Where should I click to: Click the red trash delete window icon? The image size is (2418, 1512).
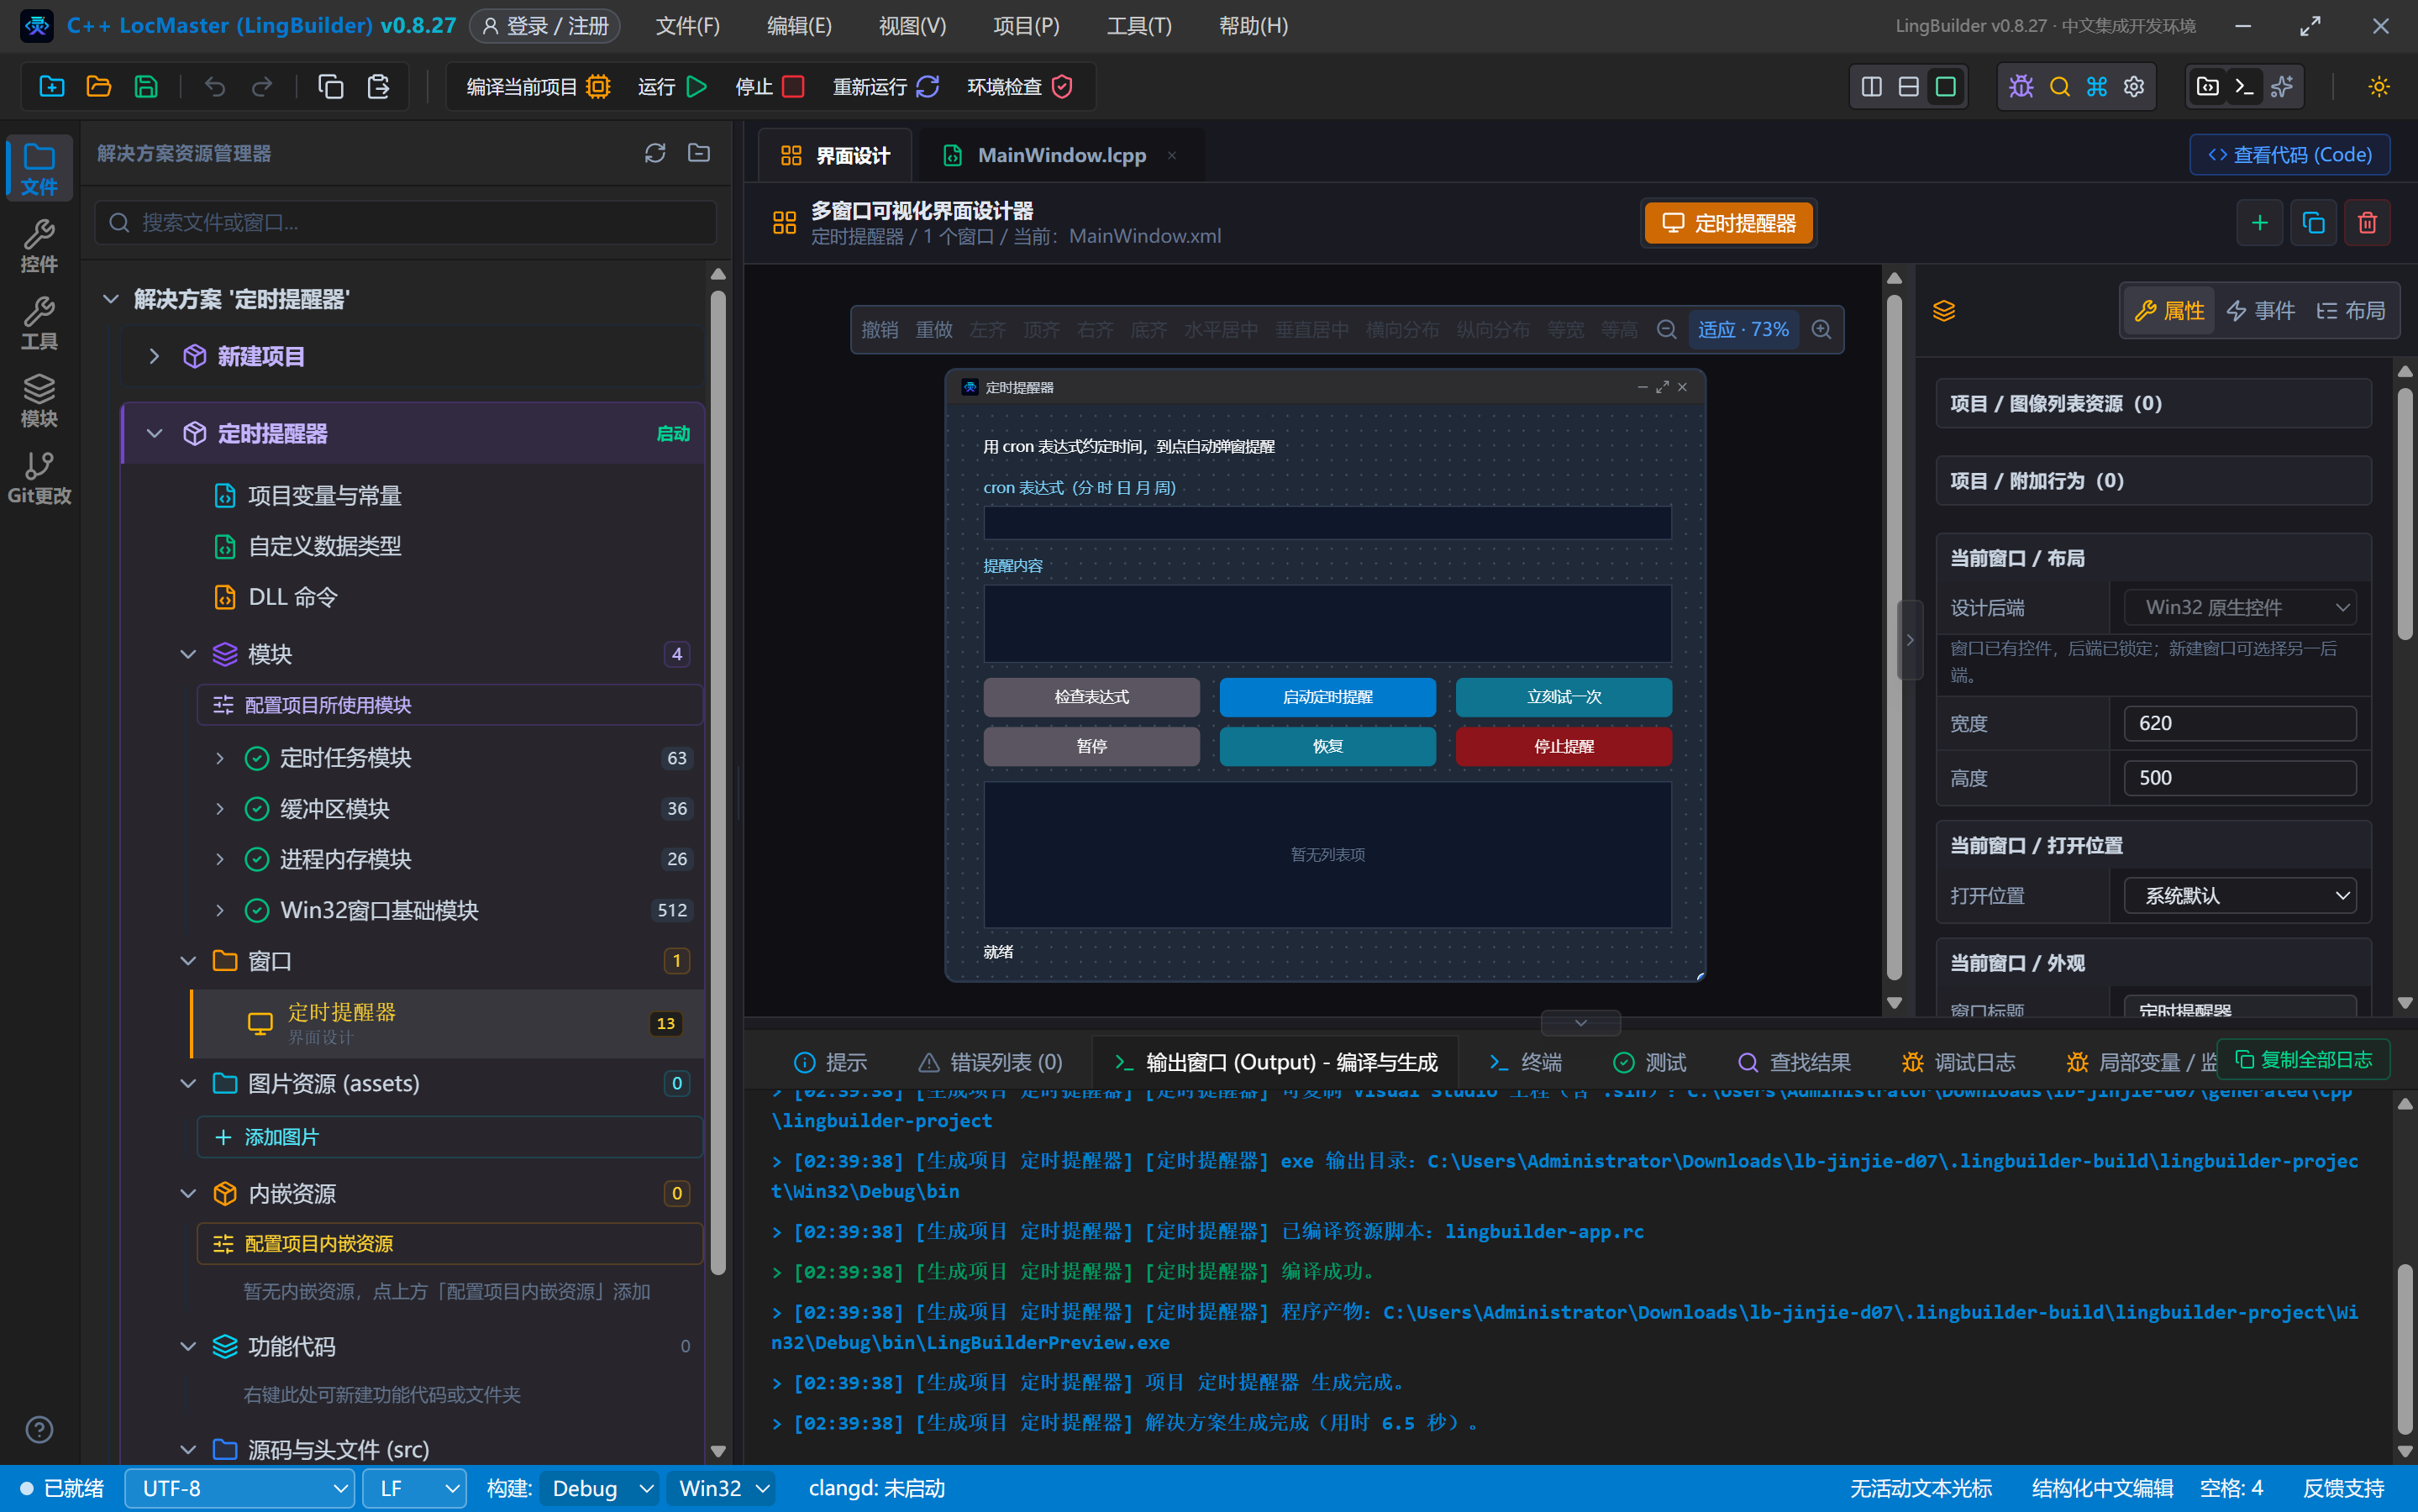(x=2367, y=223)
